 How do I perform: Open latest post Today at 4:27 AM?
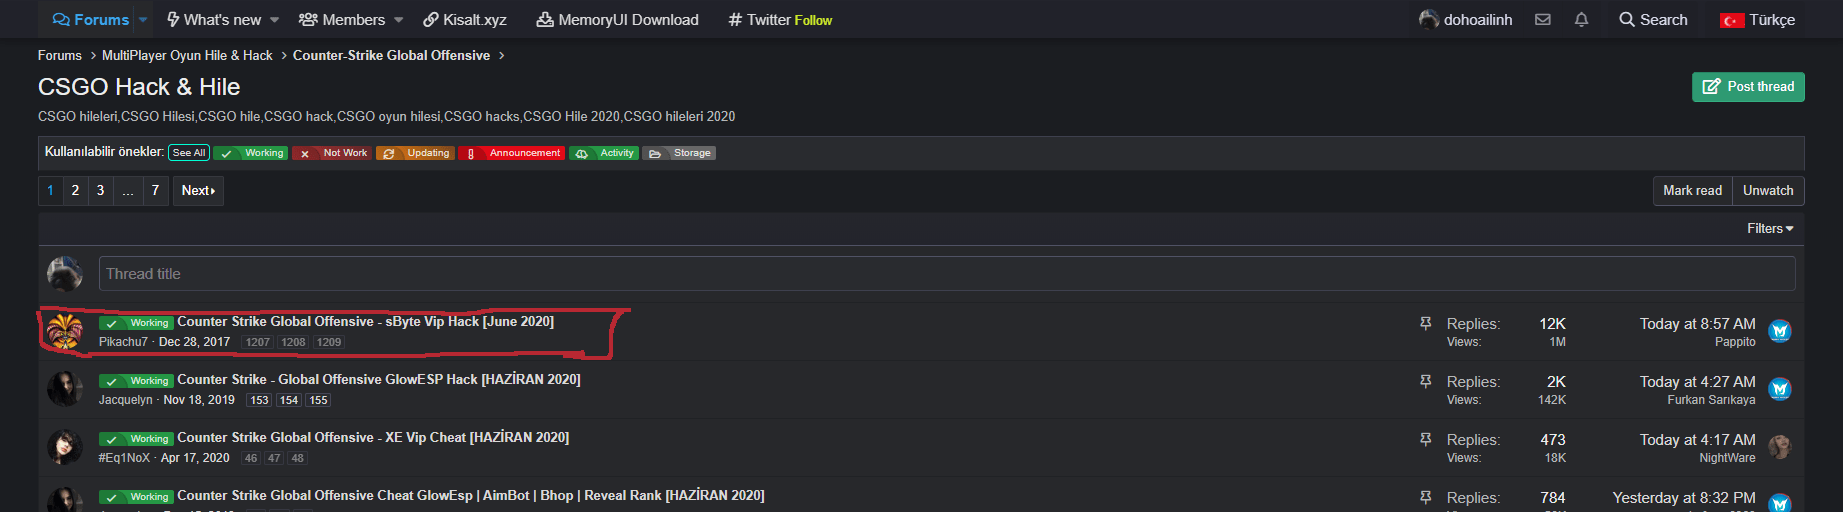pos(1697,381)
